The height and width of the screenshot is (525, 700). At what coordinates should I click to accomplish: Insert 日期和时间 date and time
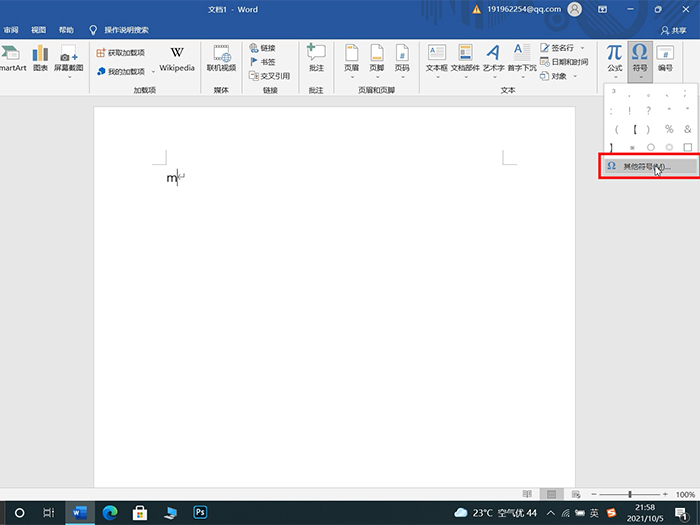point(564,62)
